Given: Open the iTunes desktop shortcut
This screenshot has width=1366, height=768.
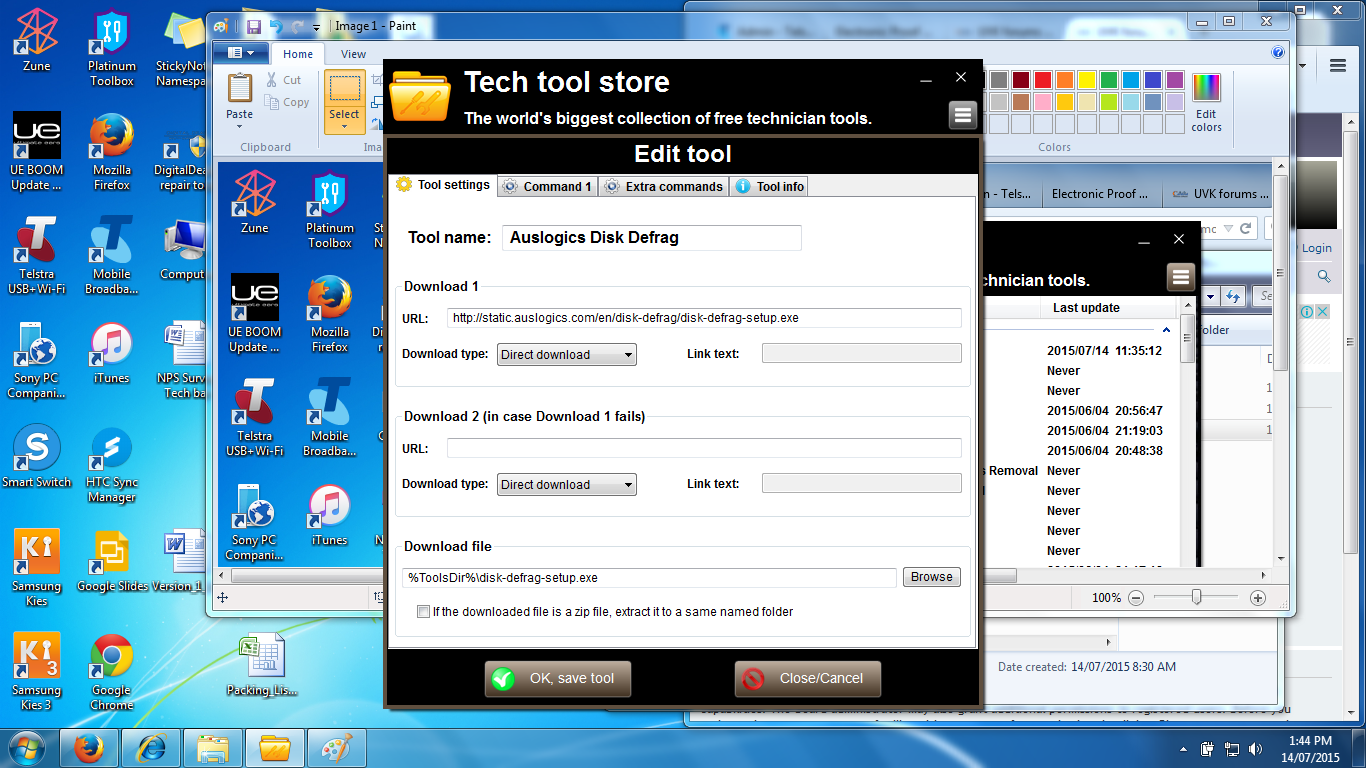Looking at the screenshot, I should pyautogui.click(x=111, y=353).
